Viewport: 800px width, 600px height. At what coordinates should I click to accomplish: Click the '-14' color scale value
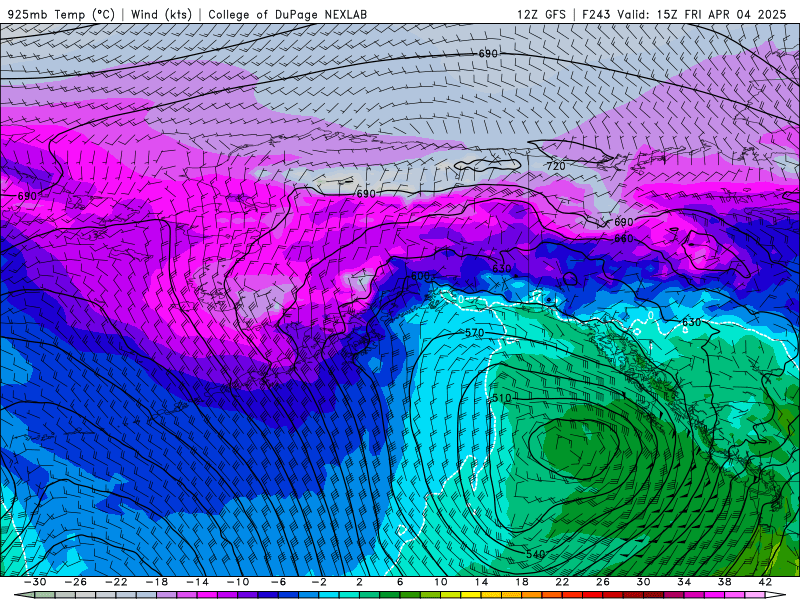[x=197, y=582]
